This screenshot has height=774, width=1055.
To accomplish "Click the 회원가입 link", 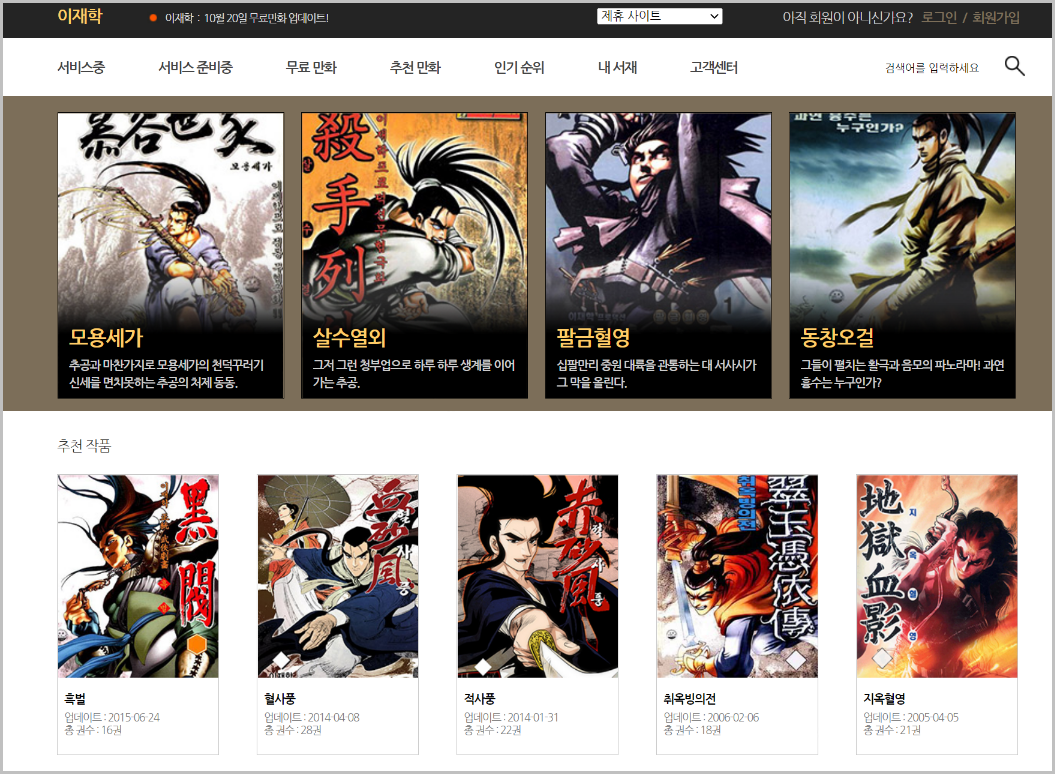I will [x=996, y=17].
